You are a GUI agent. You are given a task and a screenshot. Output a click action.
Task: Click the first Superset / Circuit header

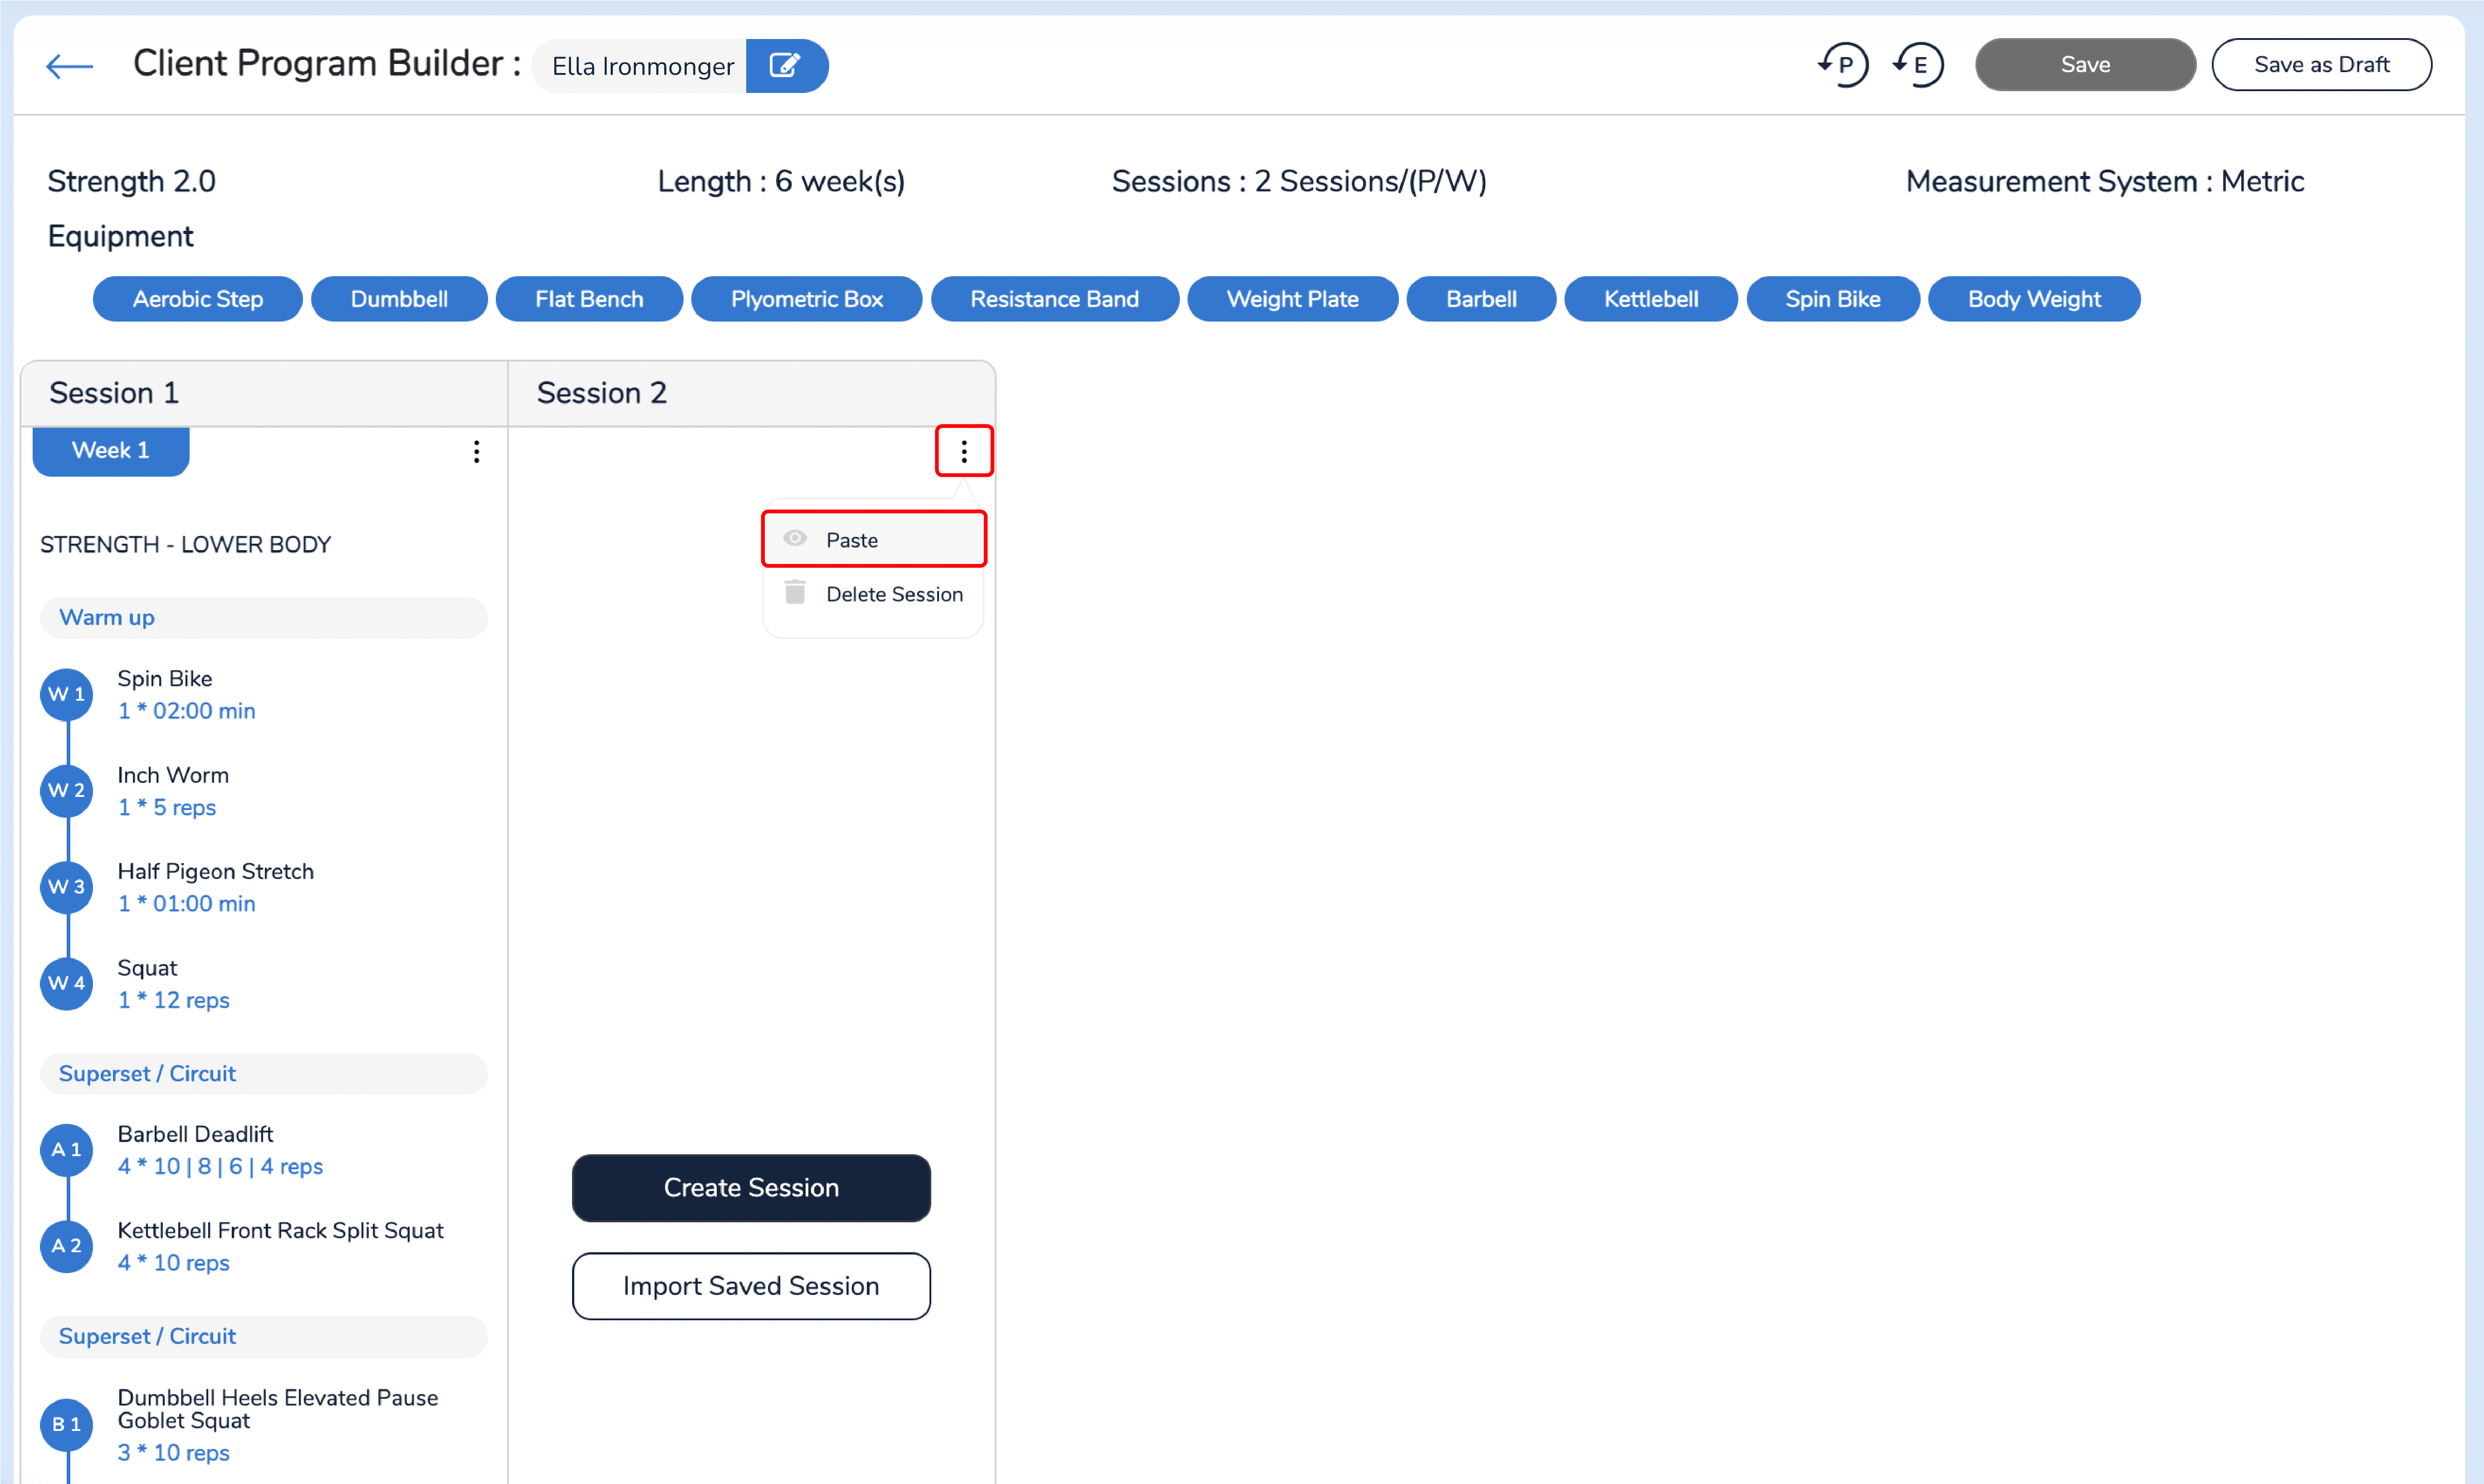pyautogui.click(x=264, y=1074)
